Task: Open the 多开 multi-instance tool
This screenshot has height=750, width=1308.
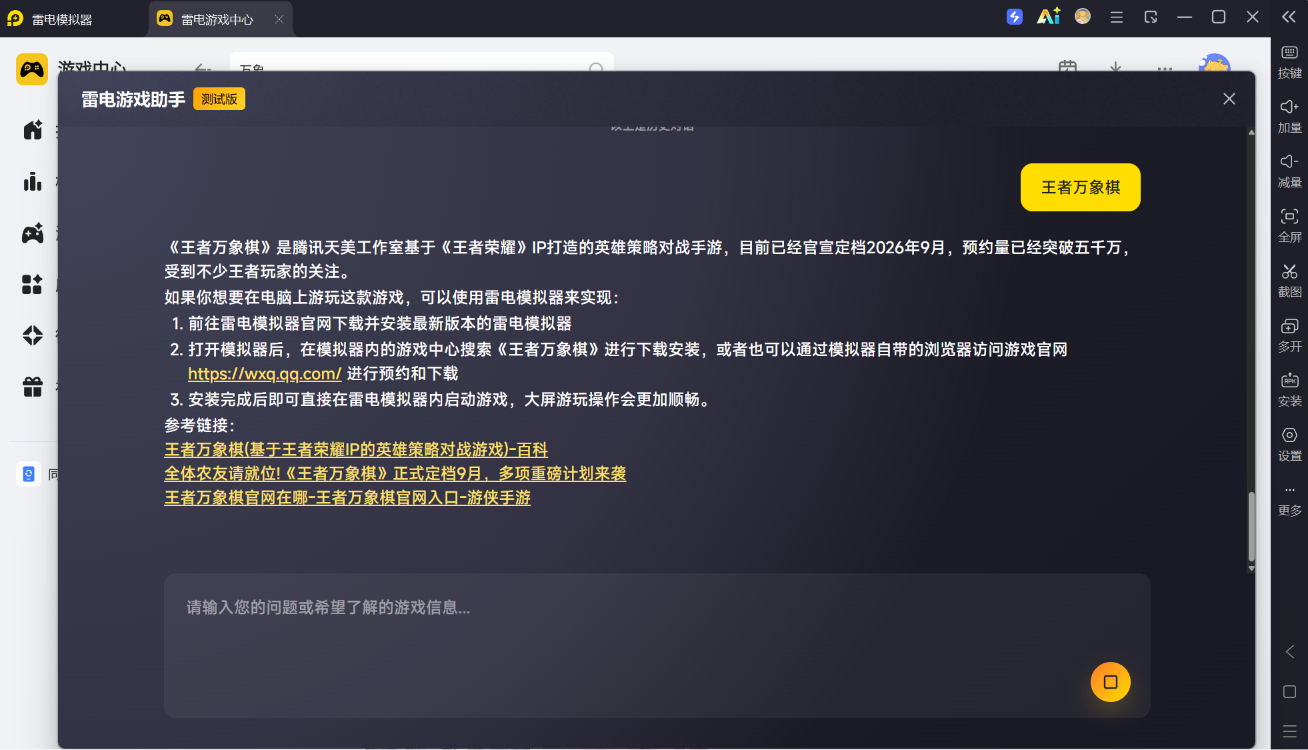Action: click(x=1290, y=335)
